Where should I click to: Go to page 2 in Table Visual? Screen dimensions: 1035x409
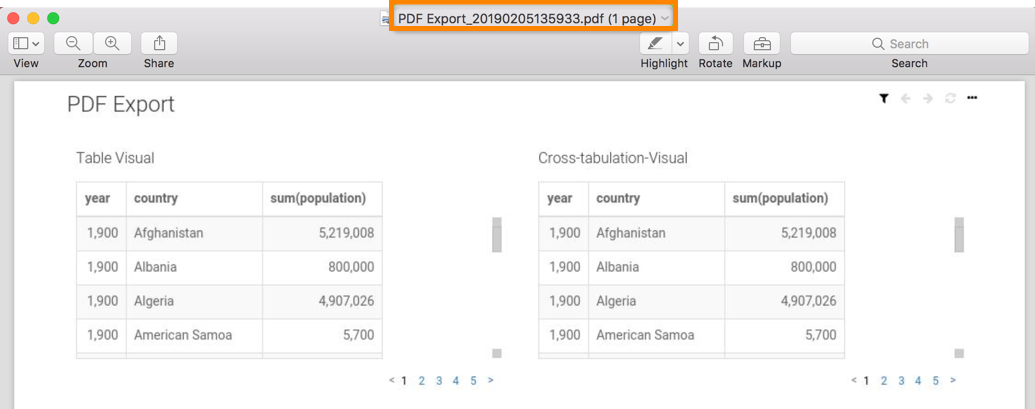point(422,381)
